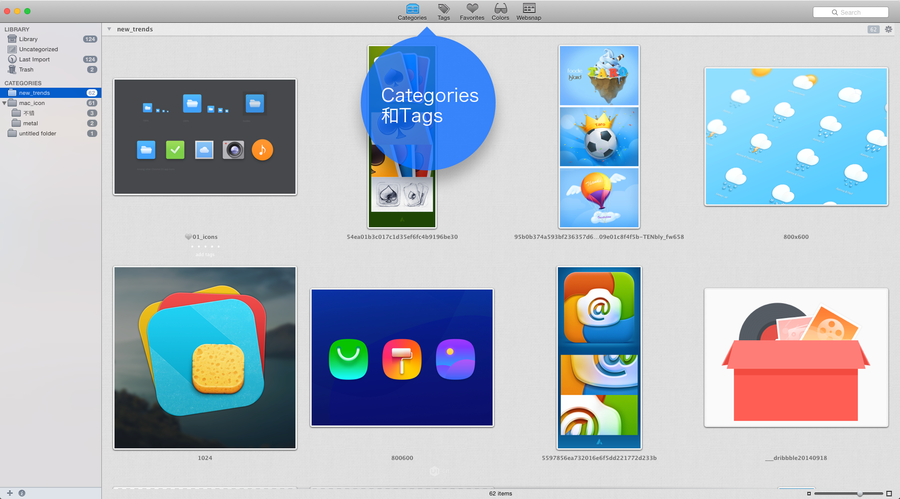Select the 95b0b374a593 game icons thumbnail
This screenshot has width=900, height=499.
[x=599, y=137]
